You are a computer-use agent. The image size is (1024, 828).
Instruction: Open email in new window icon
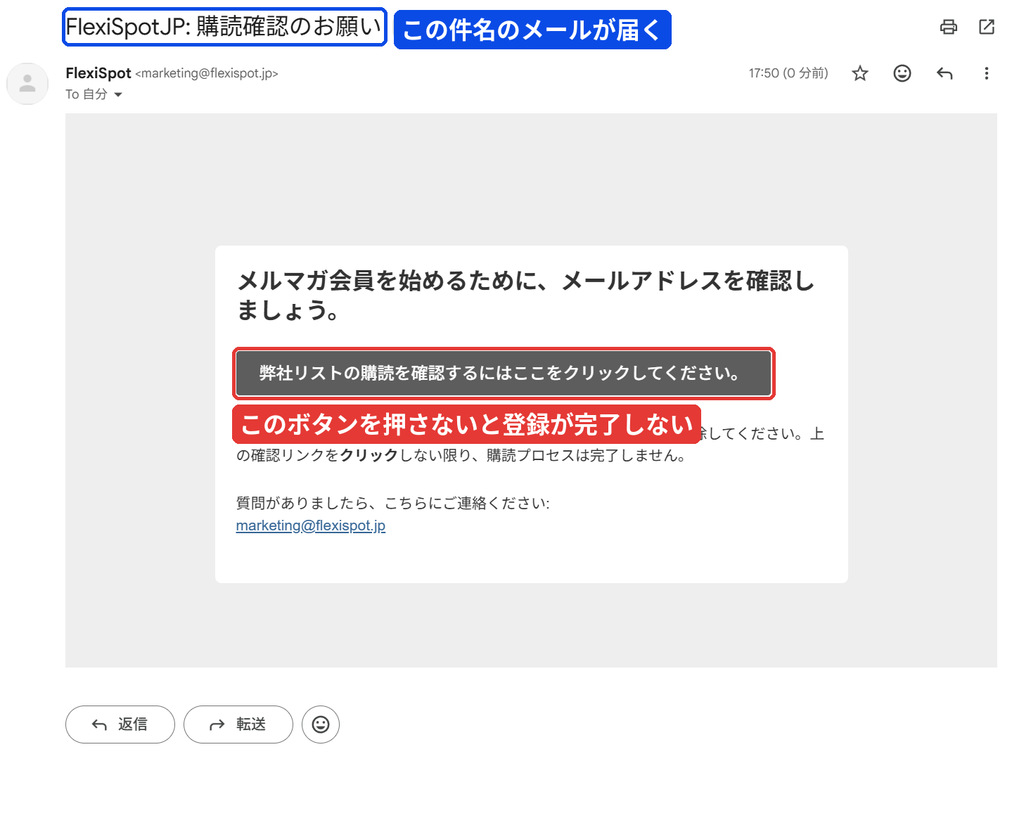click(x=986, y=27)
